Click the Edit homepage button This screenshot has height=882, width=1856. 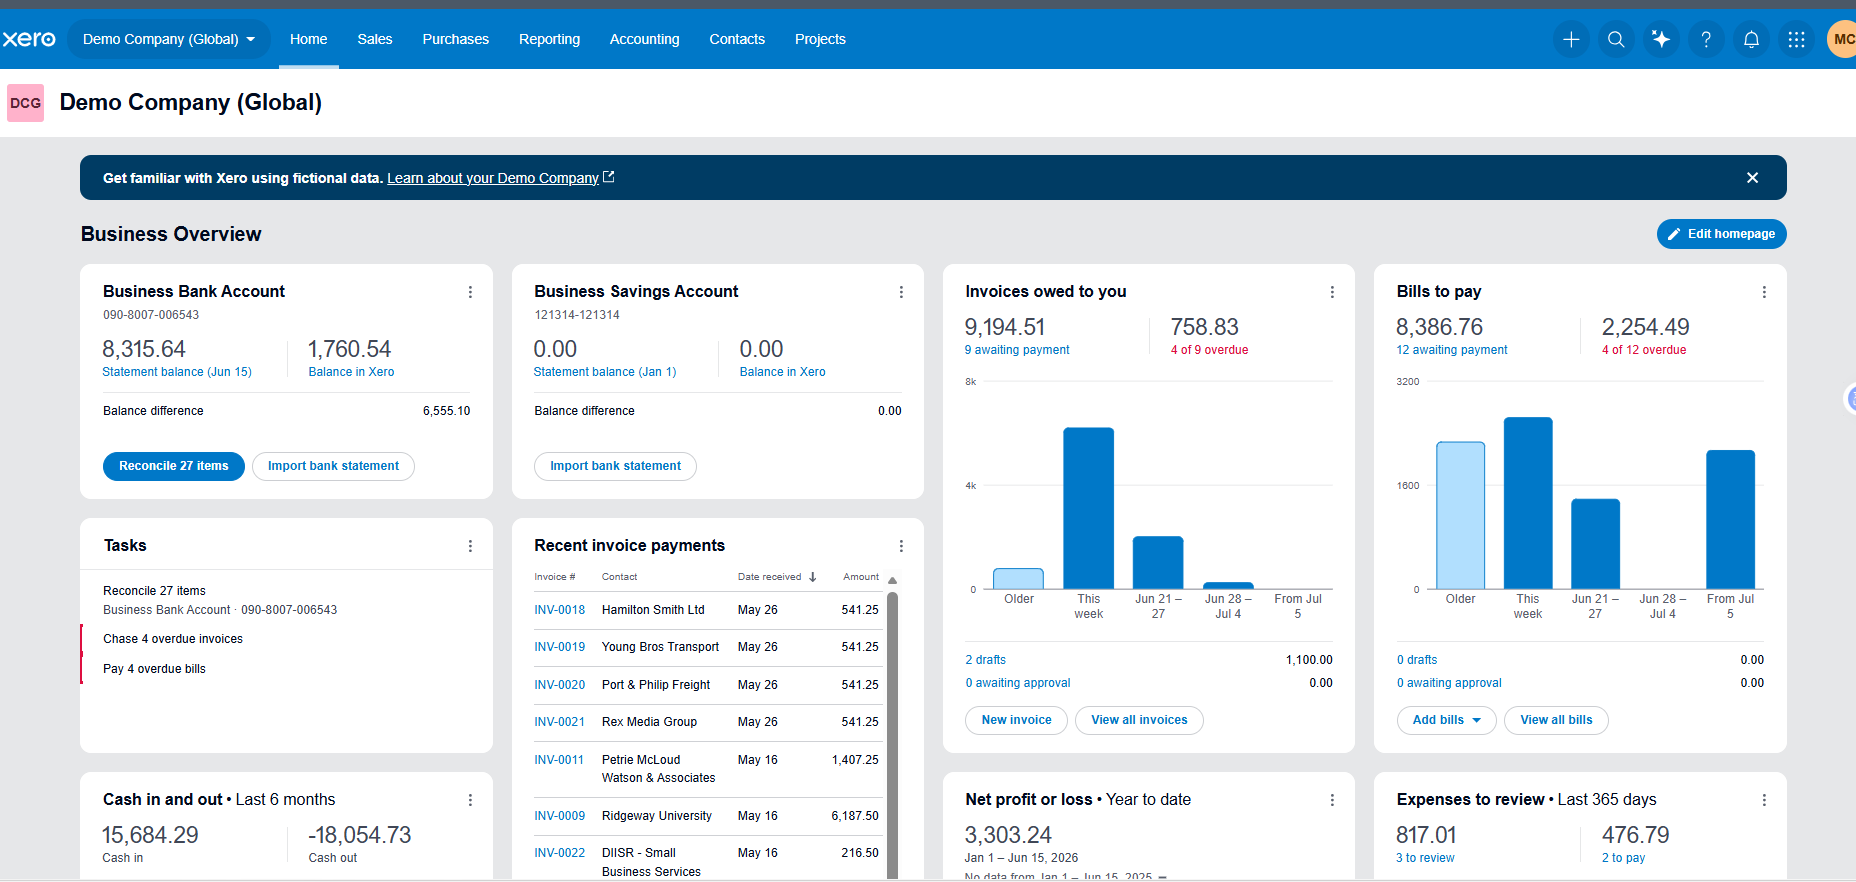pos(1721,234)
